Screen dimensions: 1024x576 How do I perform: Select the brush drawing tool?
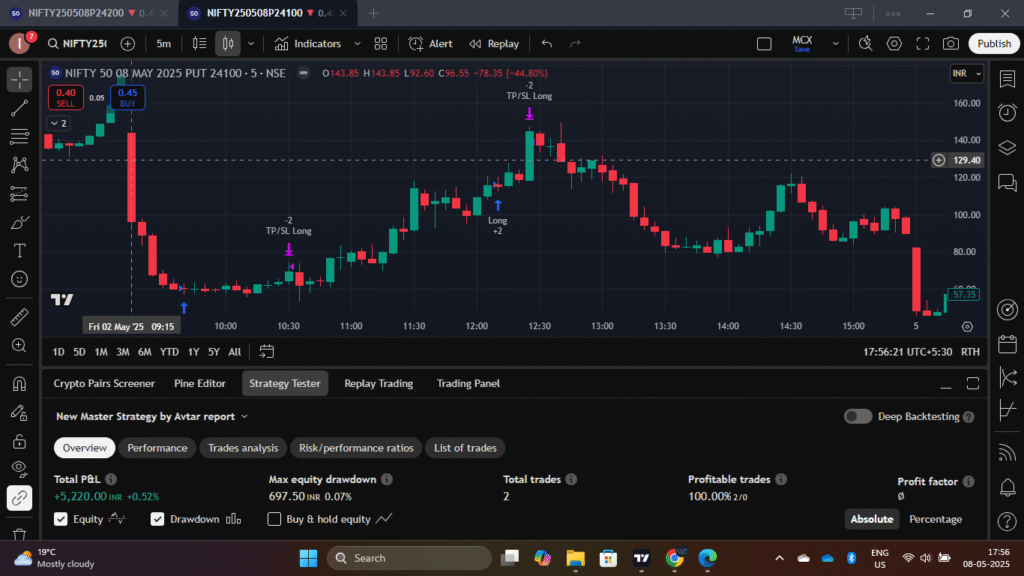pyautogui.click(x=20, y=222)
